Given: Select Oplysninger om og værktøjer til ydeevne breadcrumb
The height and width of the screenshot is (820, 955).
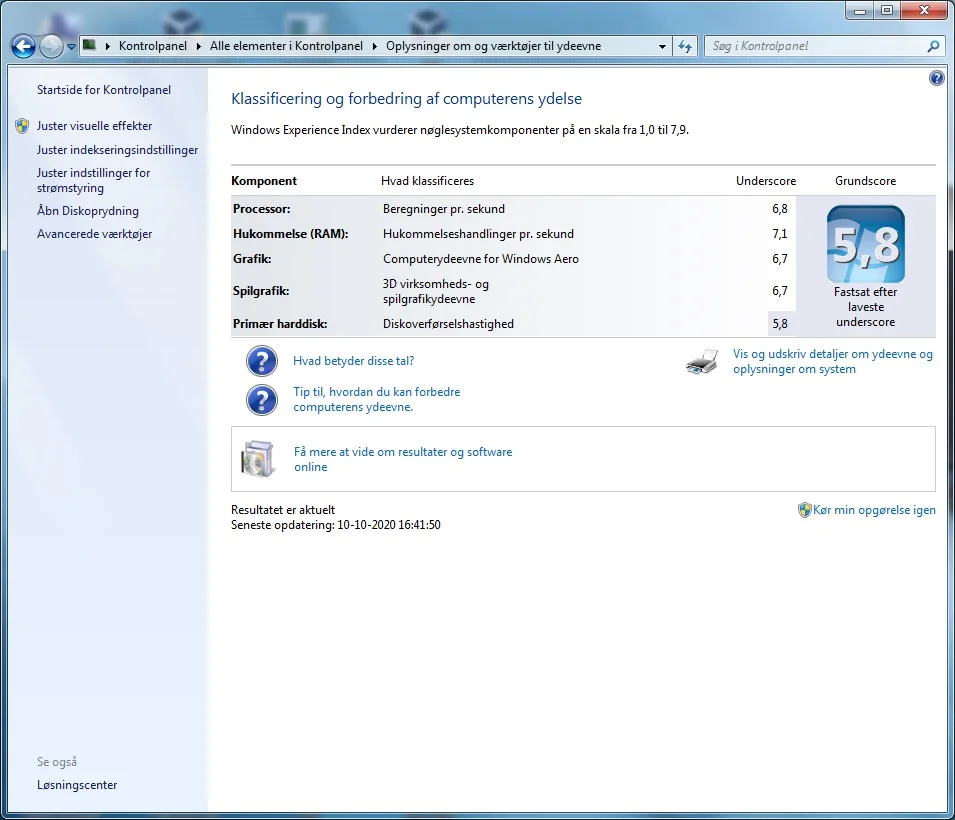Looking at the screenshot, I should point(493,46).
